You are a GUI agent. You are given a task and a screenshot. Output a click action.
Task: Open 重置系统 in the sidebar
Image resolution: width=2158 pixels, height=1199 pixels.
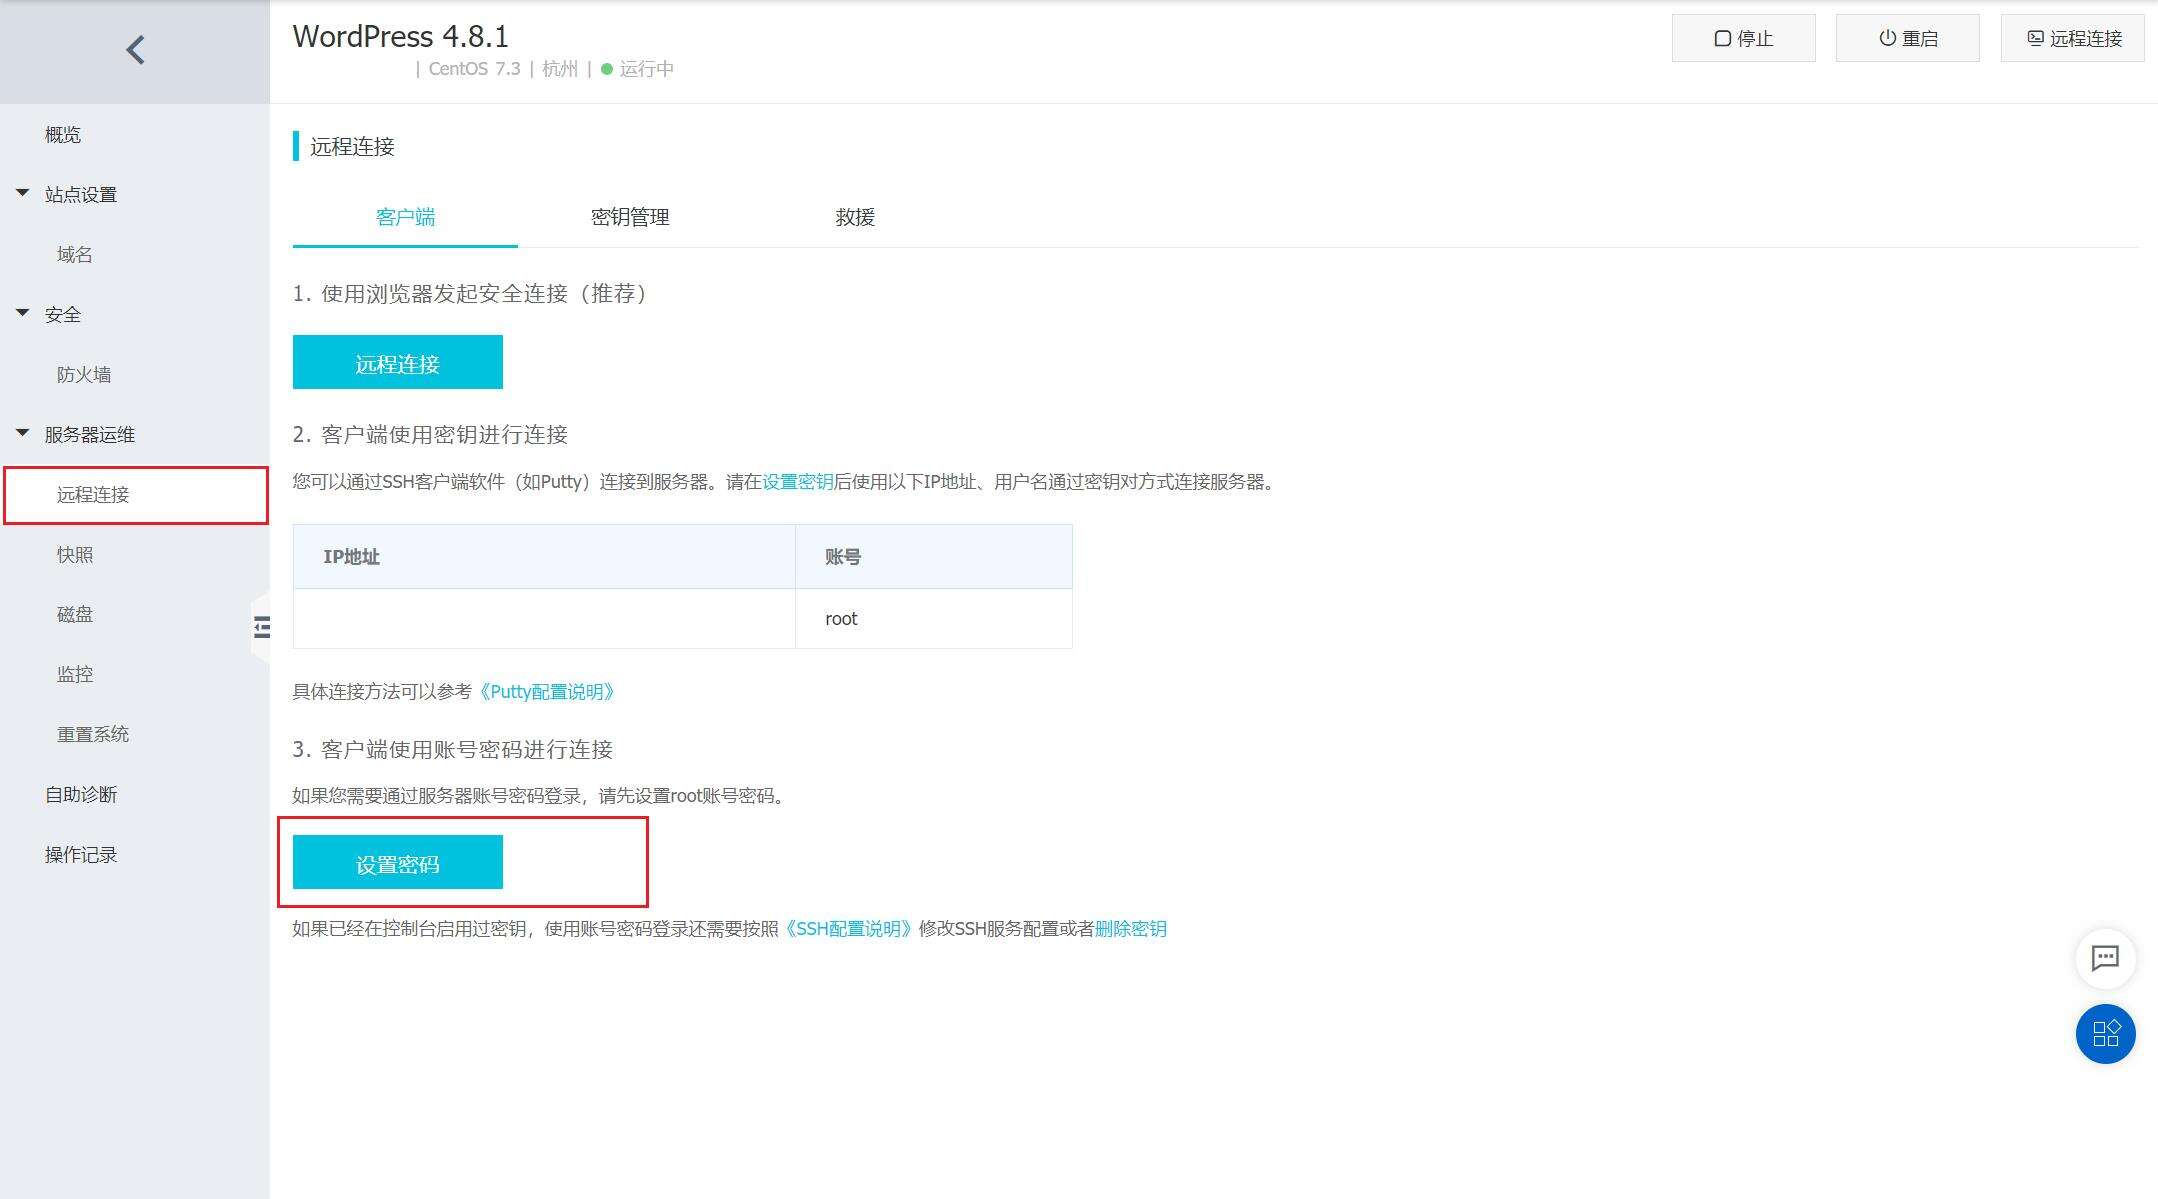pyautogui.click(x=92, y=734)
